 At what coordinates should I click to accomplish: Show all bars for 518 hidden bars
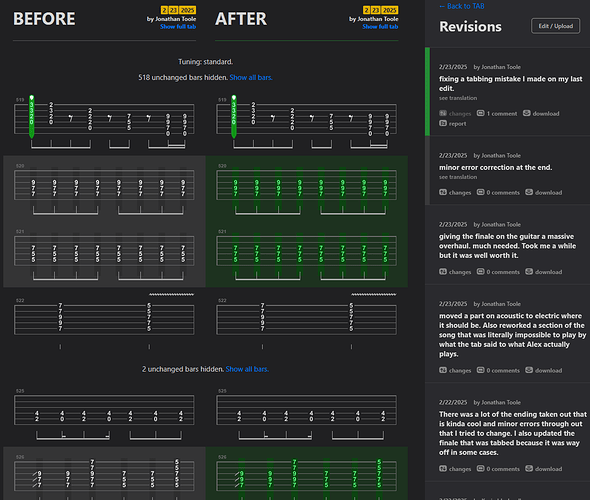[251, 78]
